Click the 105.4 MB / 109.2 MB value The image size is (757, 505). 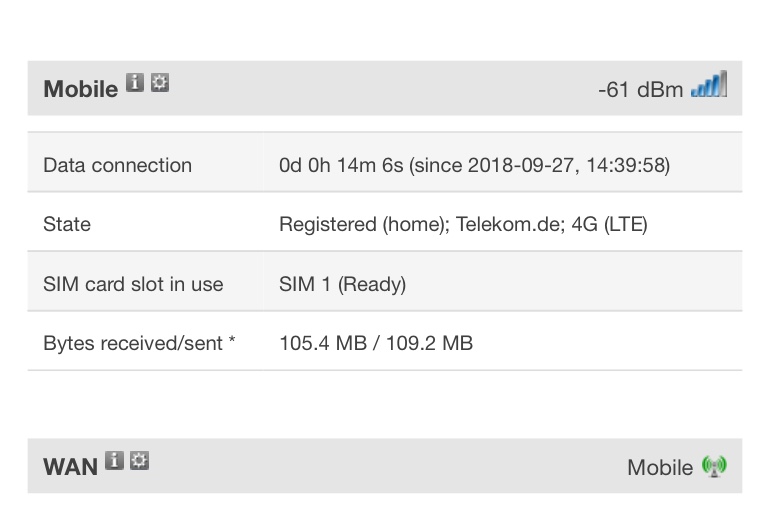click(376, 343)
